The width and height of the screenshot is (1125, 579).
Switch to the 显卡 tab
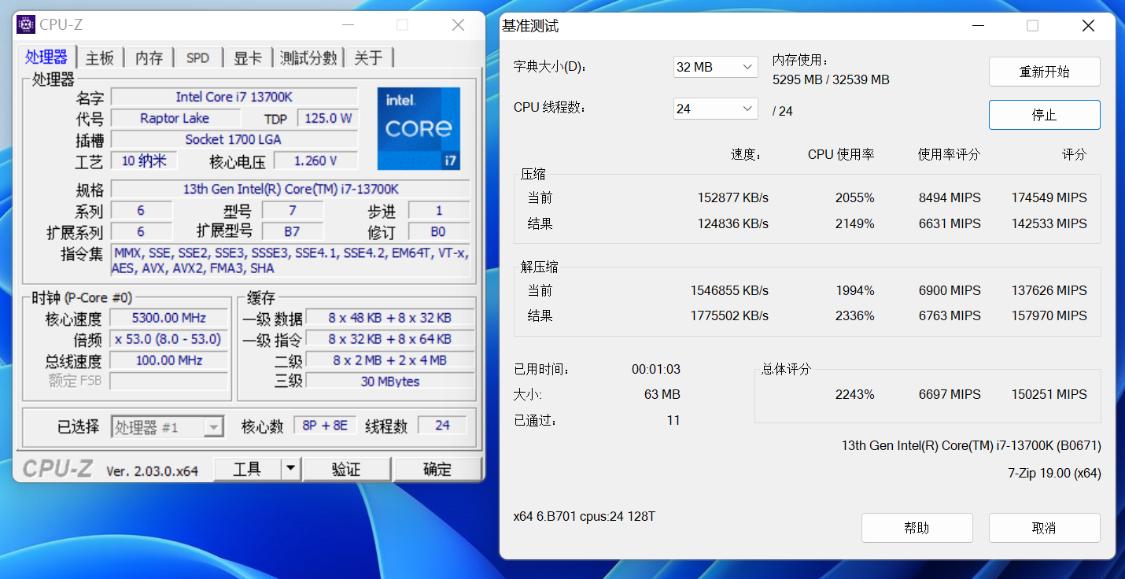[247, 58]
